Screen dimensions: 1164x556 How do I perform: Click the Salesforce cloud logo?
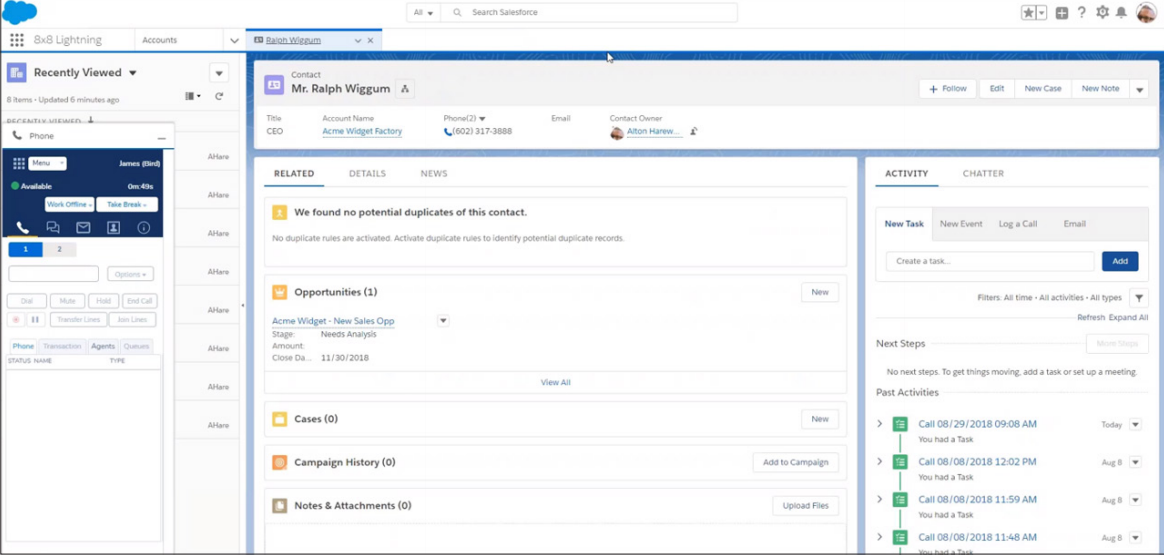point(19,12)
